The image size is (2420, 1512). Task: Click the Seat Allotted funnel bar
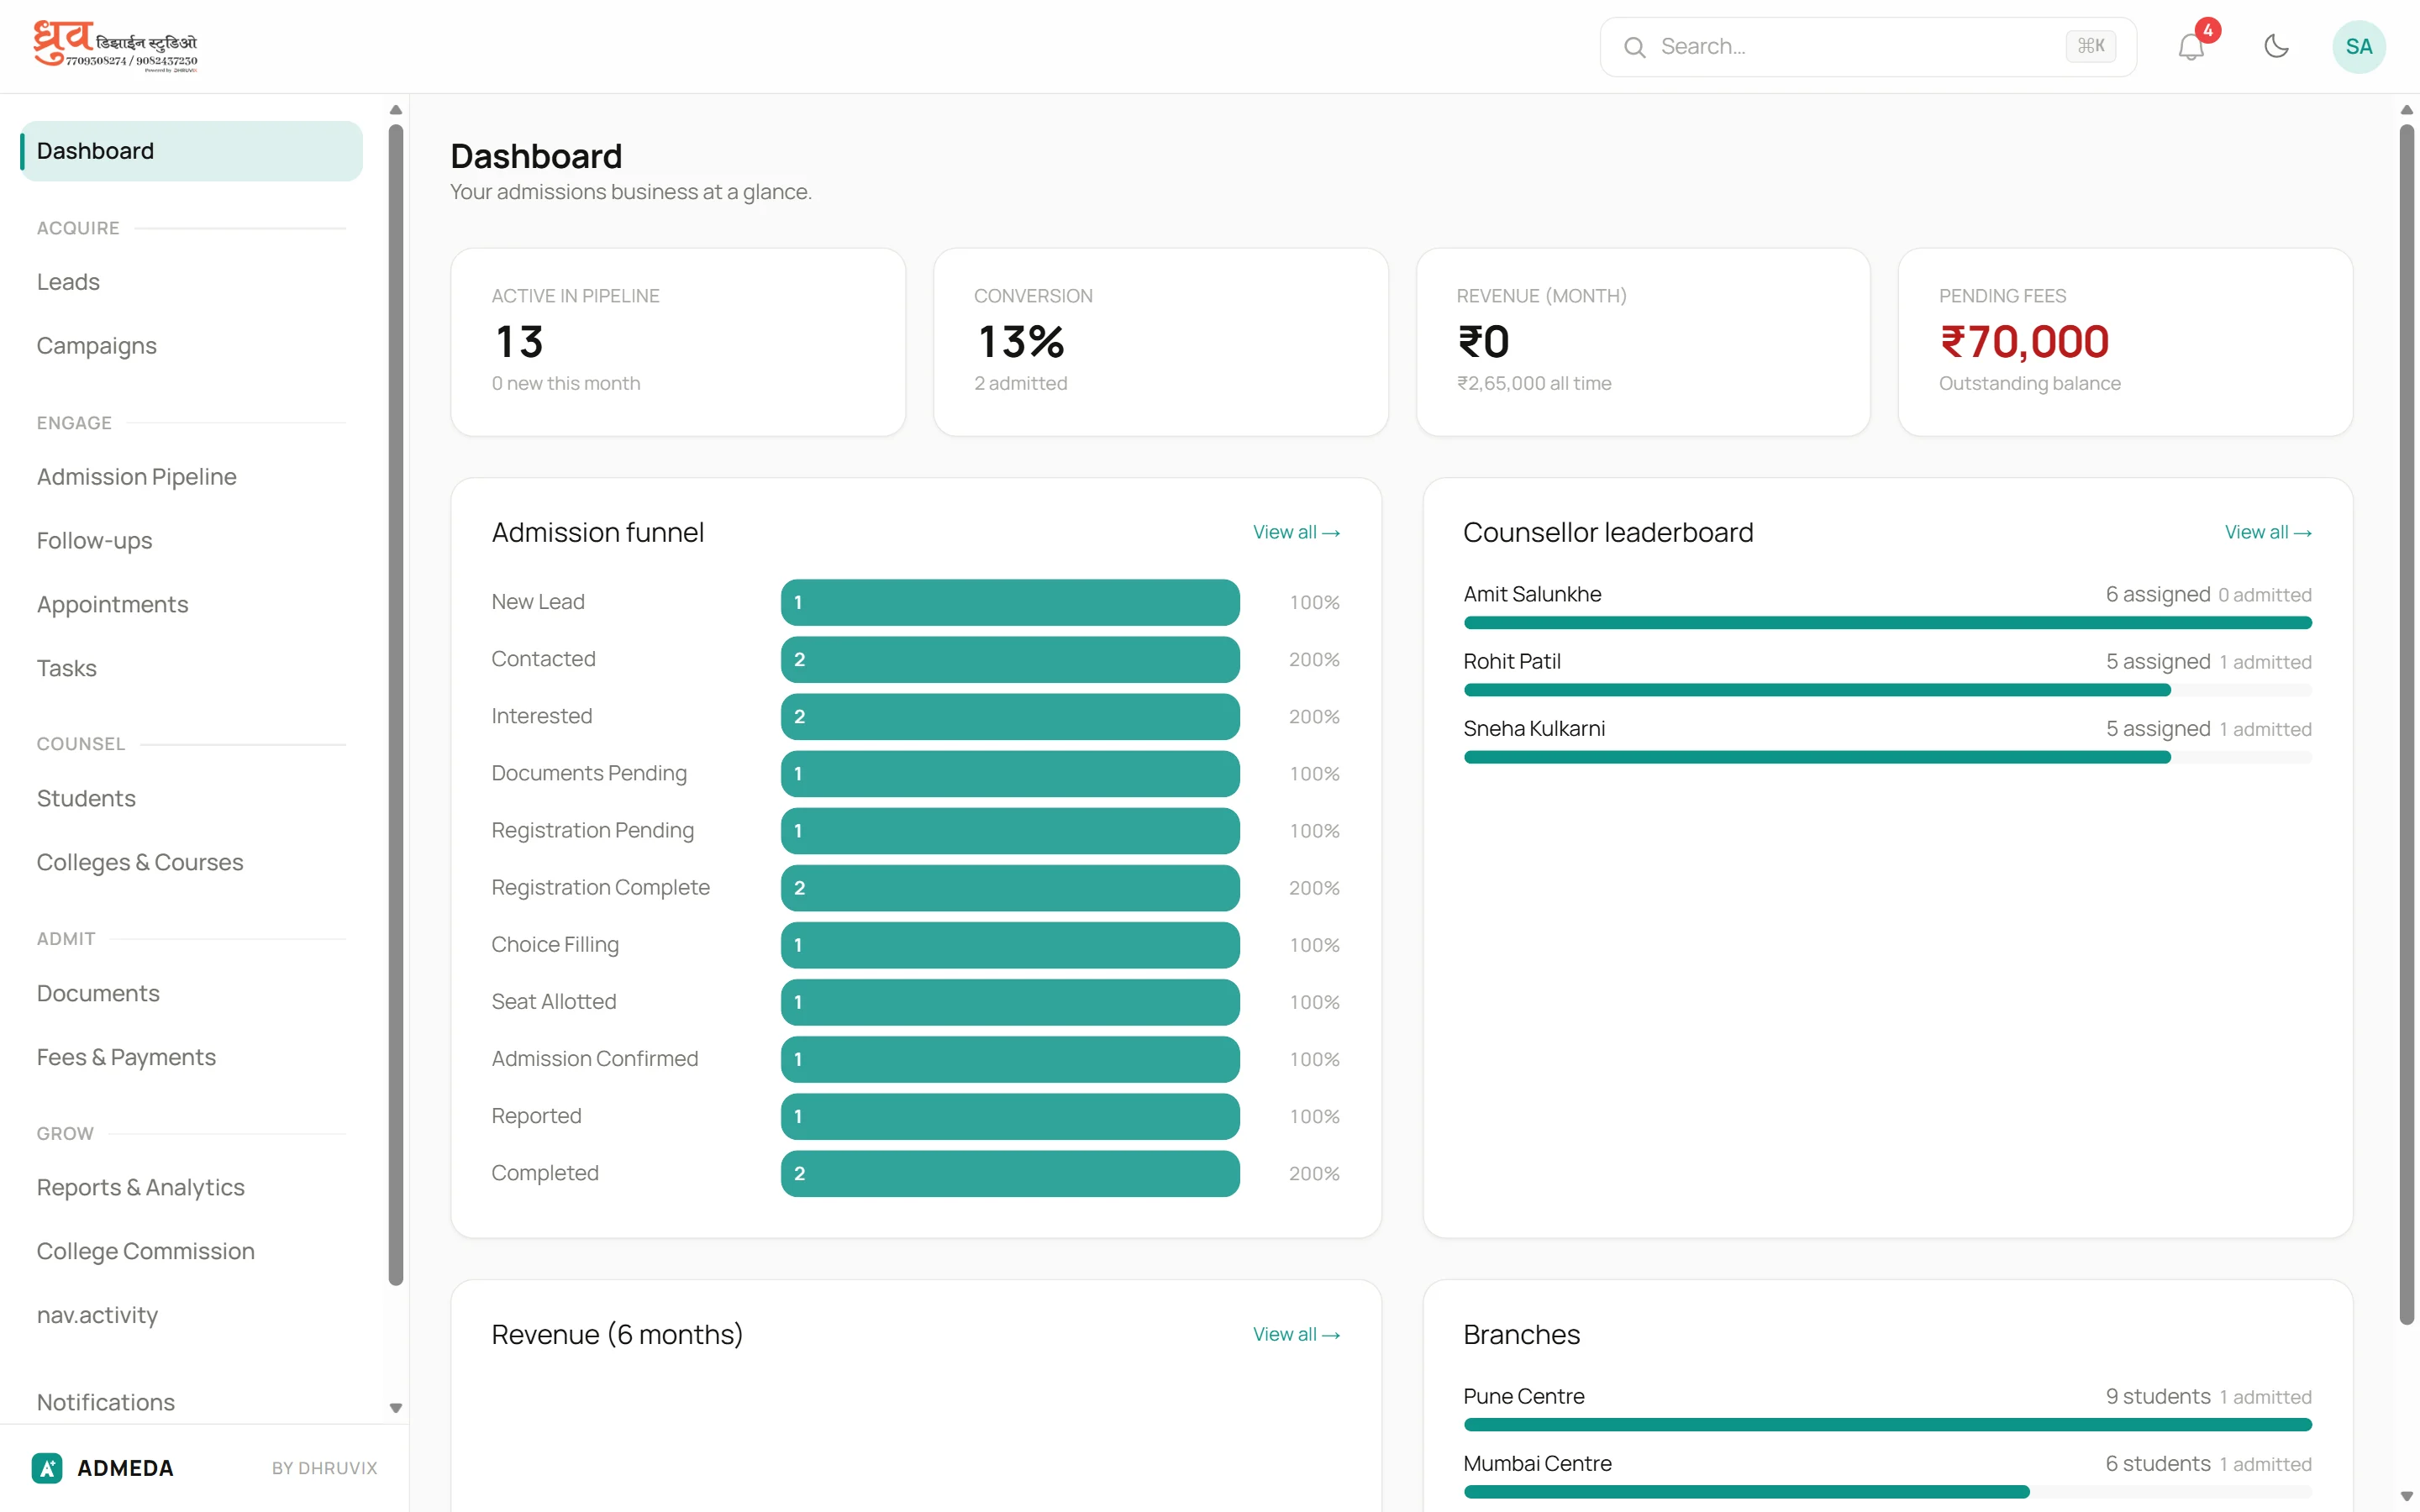click(1010, 1002)
